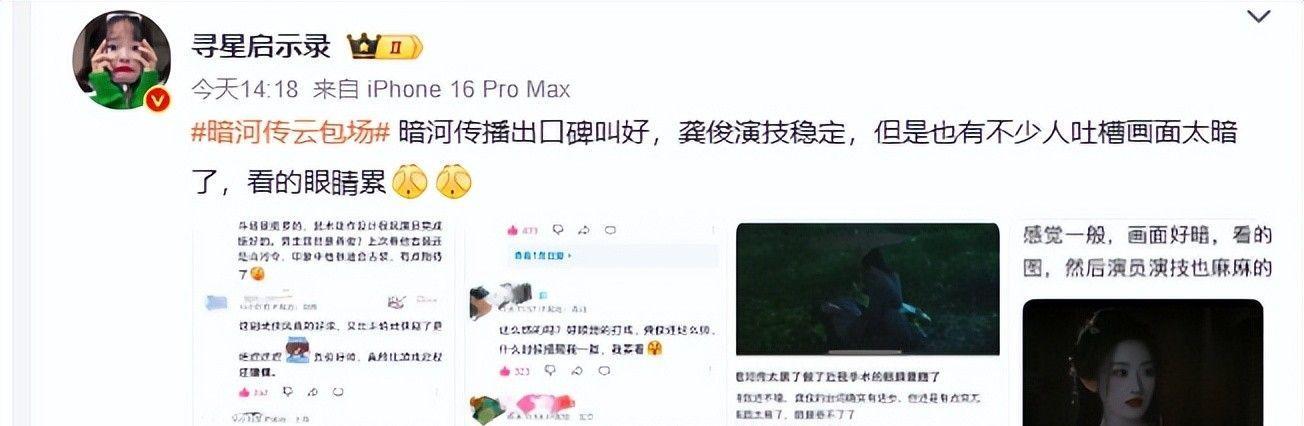Click the 今天14:18 post timestamp
This screenshot has width=1304, height=426.
pos(245,89)
